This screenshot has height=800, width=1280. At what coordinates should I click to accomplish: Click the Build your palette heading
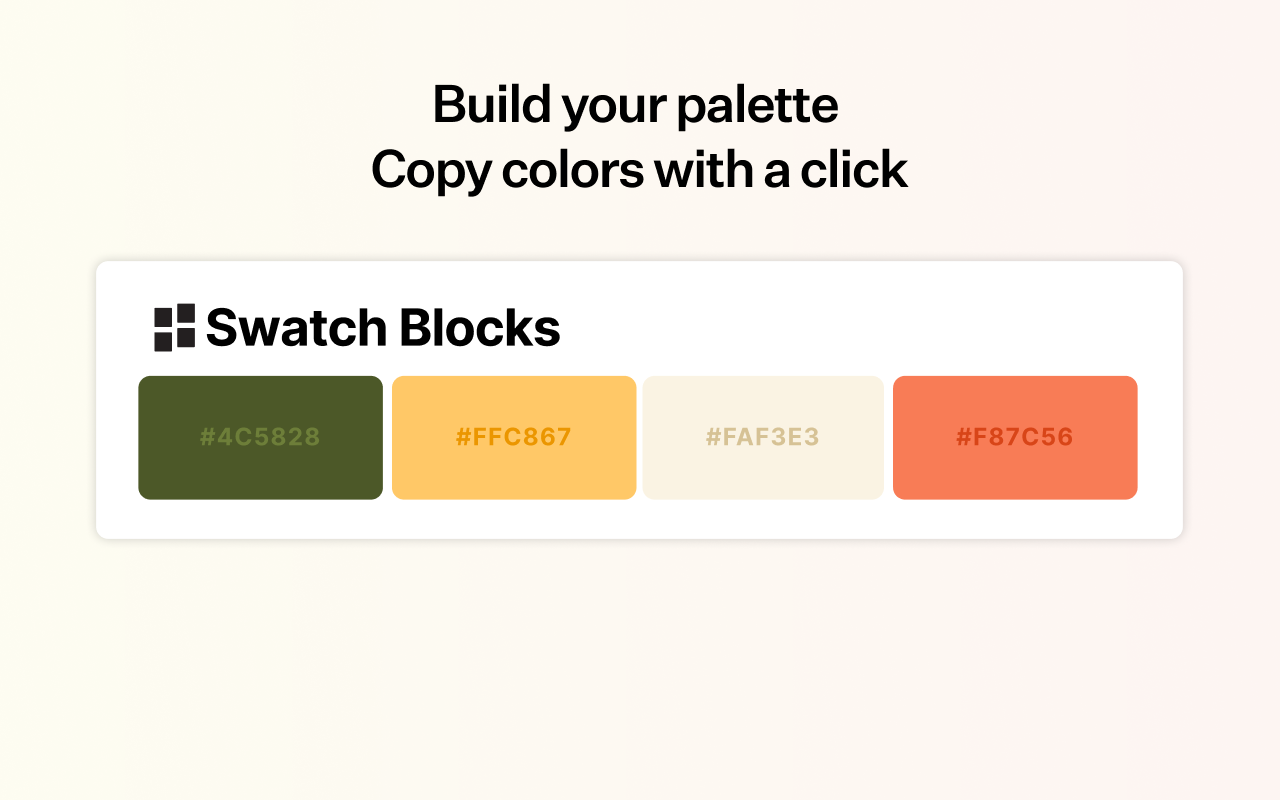coord(635,103)
